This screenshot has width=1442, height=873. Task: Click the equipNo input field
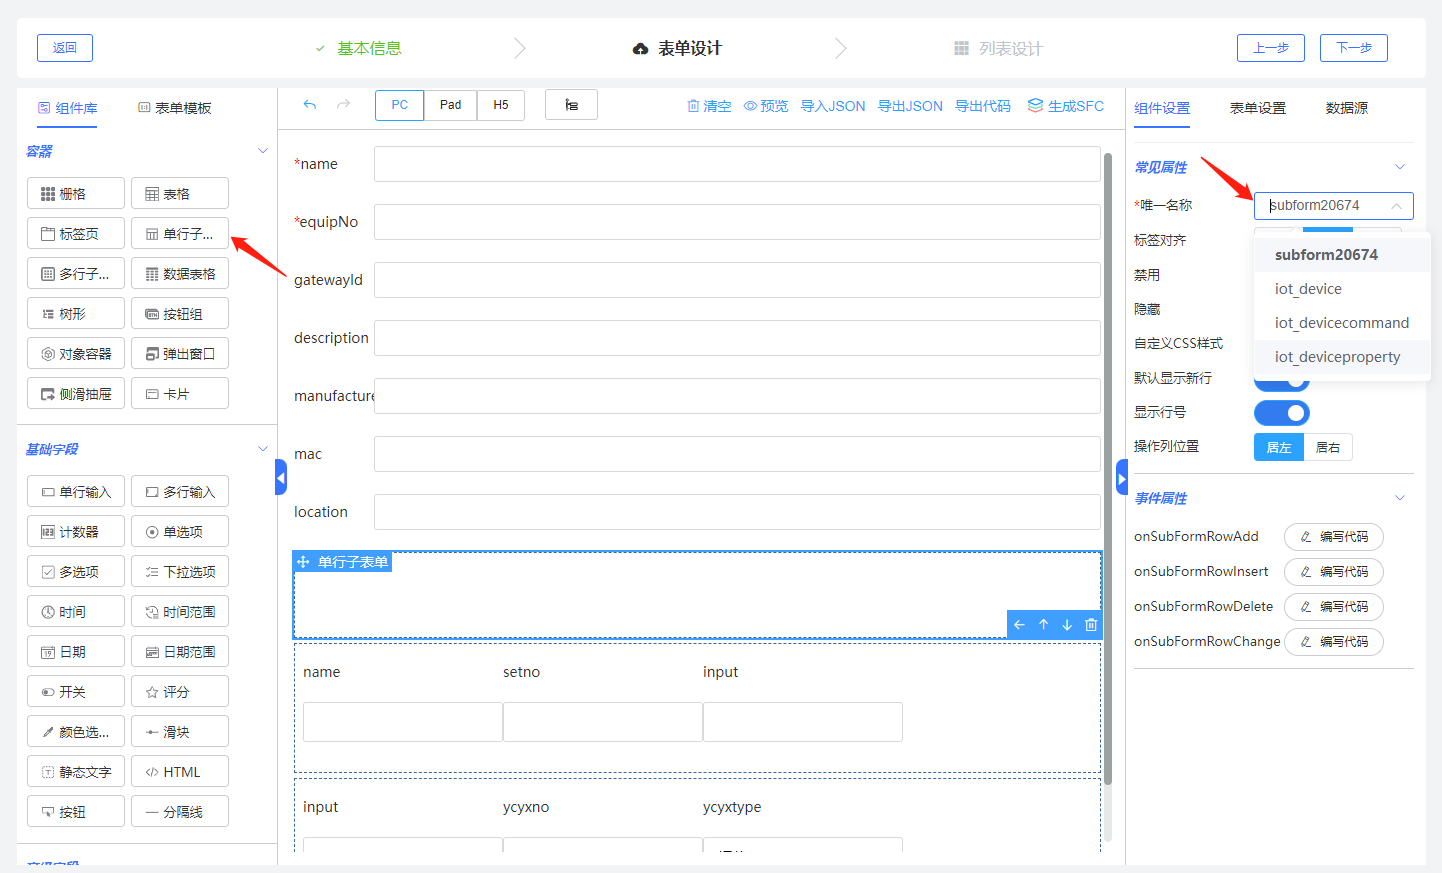click(x=736, y=222)
